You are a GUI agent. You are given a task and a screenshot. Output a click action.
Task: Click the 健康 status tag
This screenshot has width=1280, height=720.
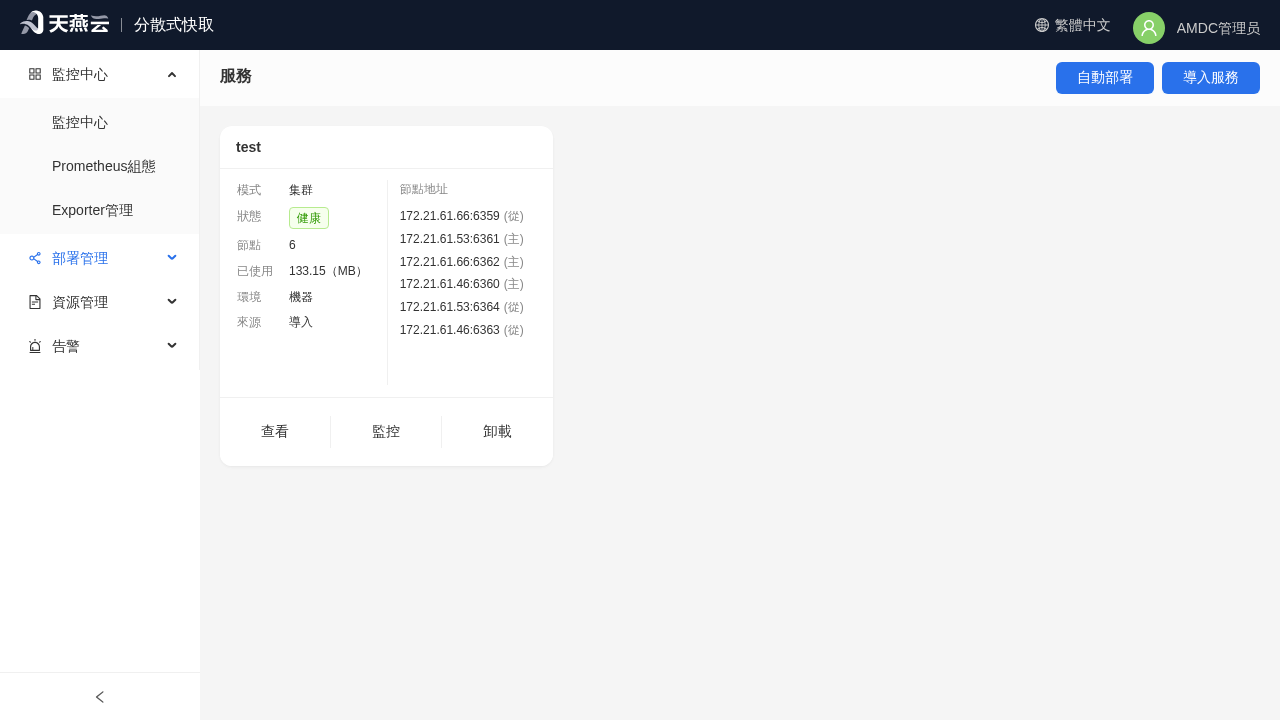[x=309, y=218]
